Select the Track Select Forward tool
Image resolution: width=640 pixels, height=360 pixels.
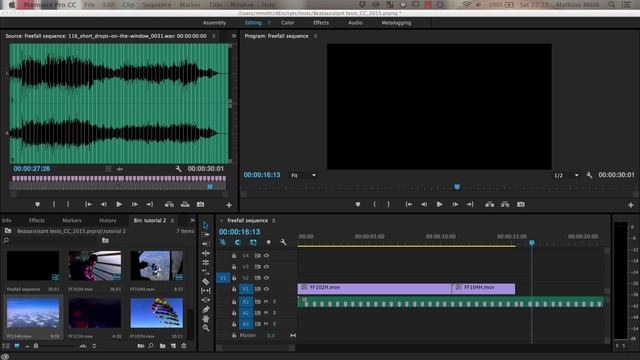coord(205,235)
